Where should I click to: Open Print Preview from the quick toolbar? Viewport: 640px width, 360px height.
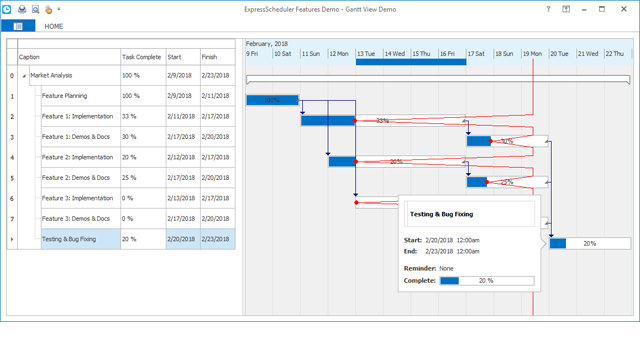36,9
